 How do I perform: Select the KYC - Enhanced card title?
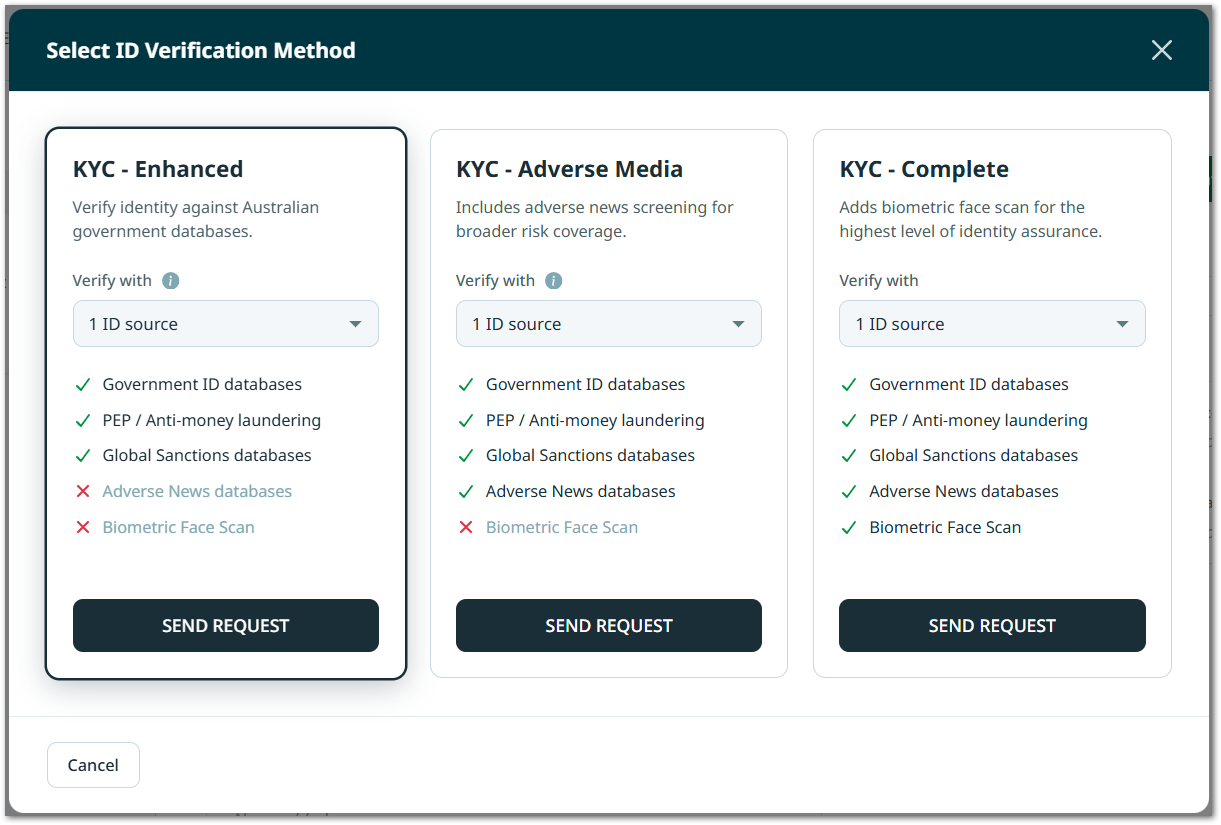158,169
